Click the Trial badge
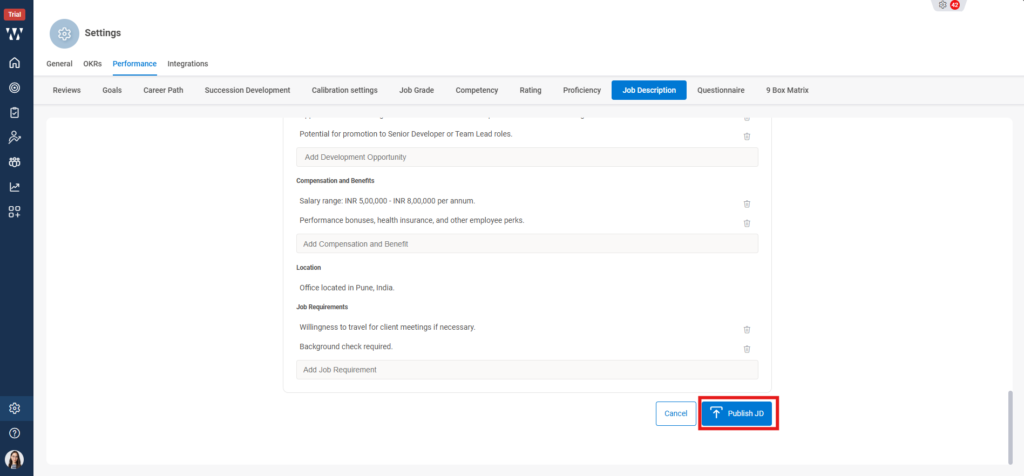The width and height of the screenshot is (1024, 476). tap(14, 14)
